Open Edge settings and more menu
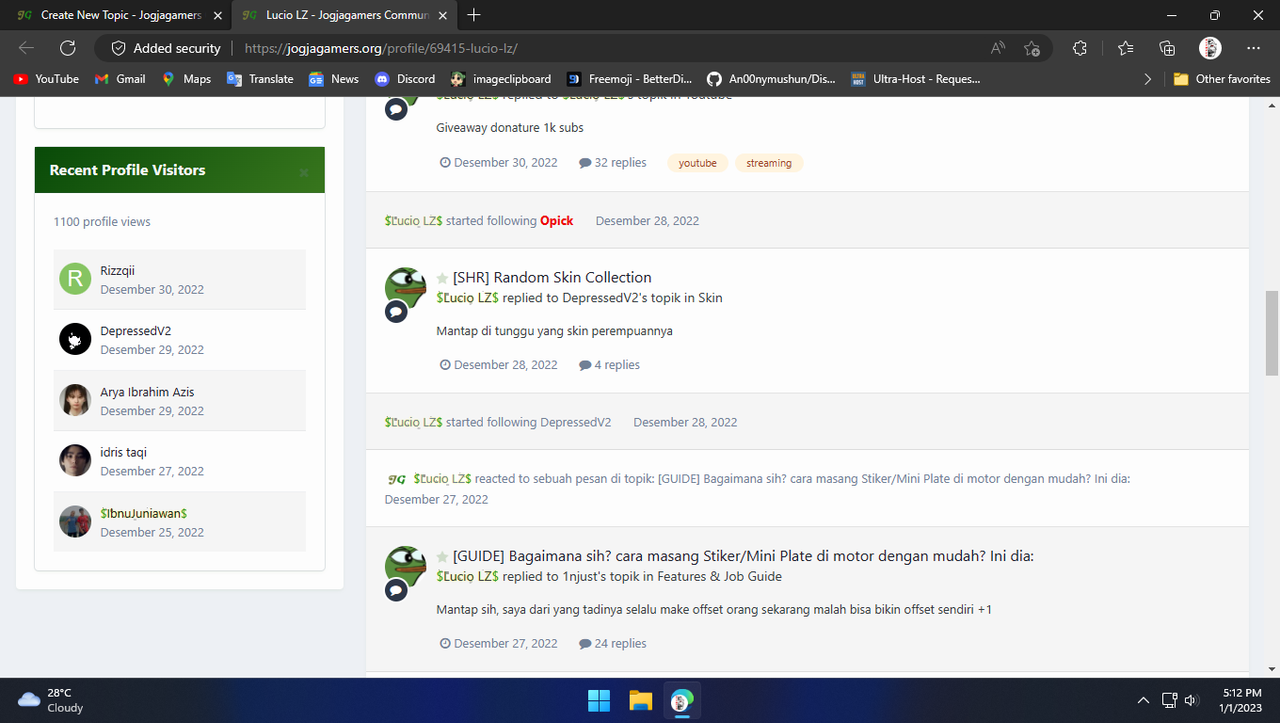Screen dimensions: 1280x723 (1253, 48)
